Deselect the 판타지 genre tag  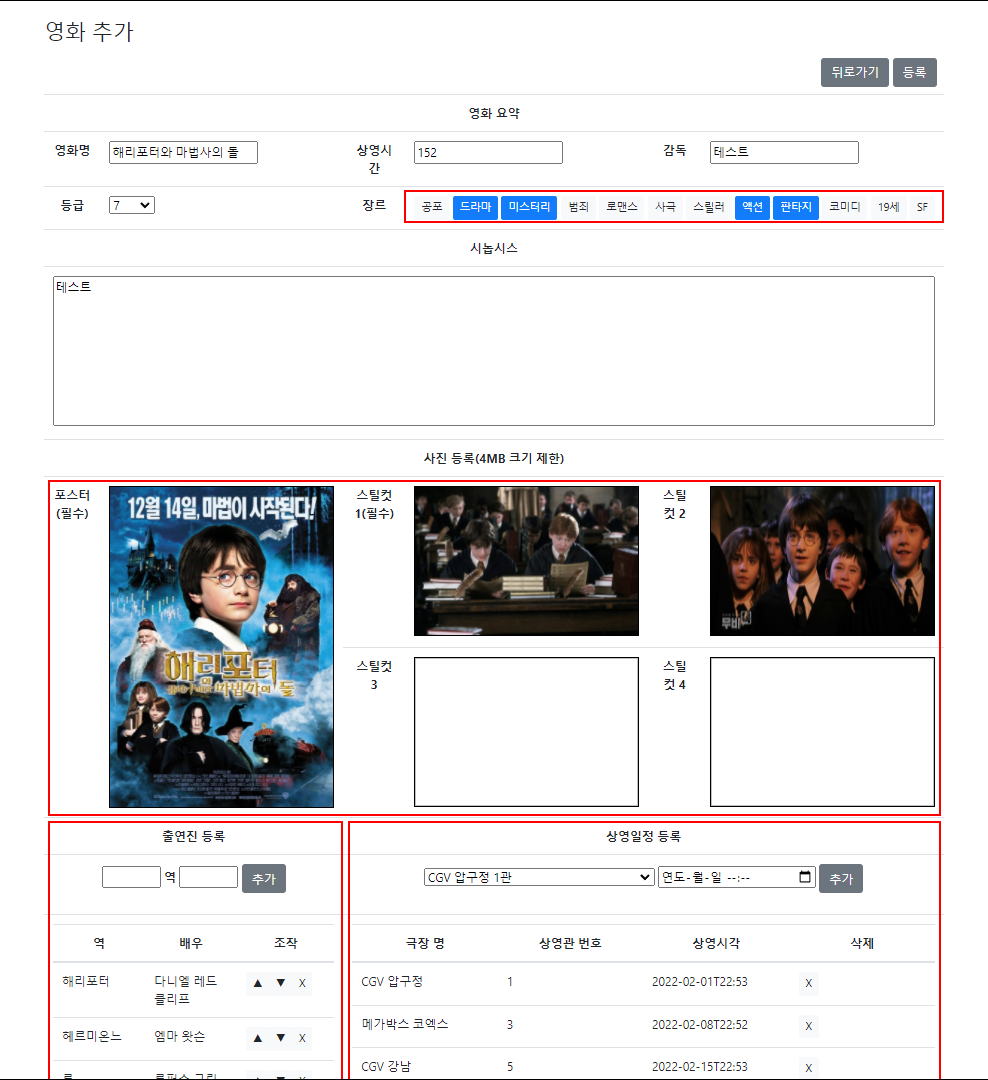click(796, 207)
